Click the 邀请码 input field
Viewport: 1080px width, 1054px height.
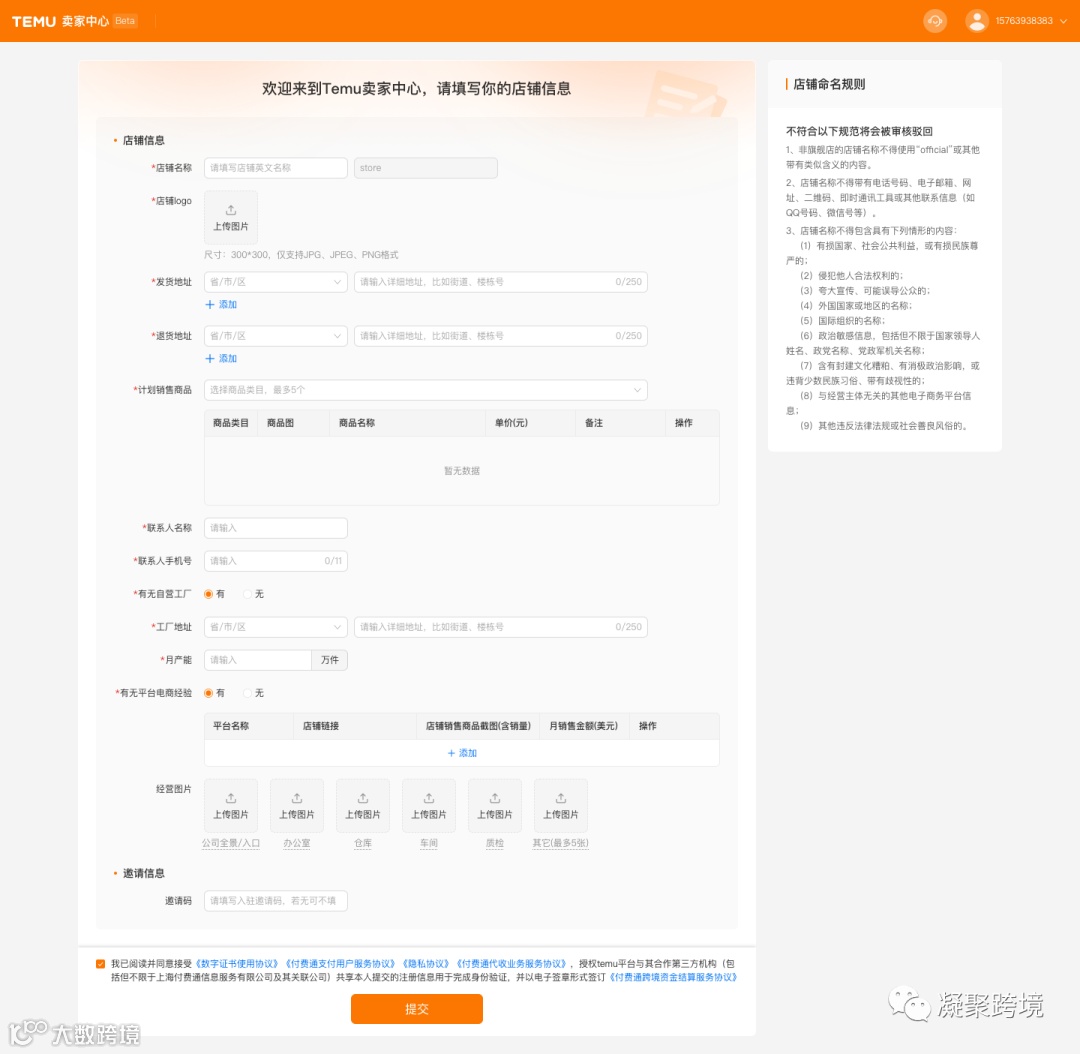275,900
